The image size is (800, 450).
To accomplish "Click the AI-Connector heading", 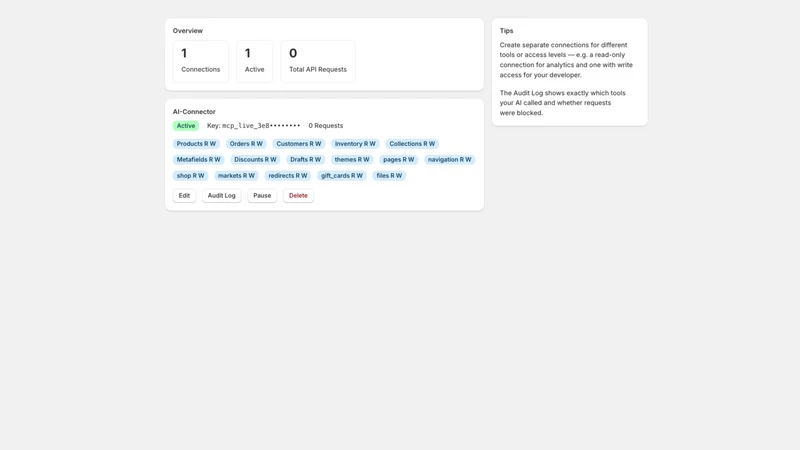I will 194,112.
